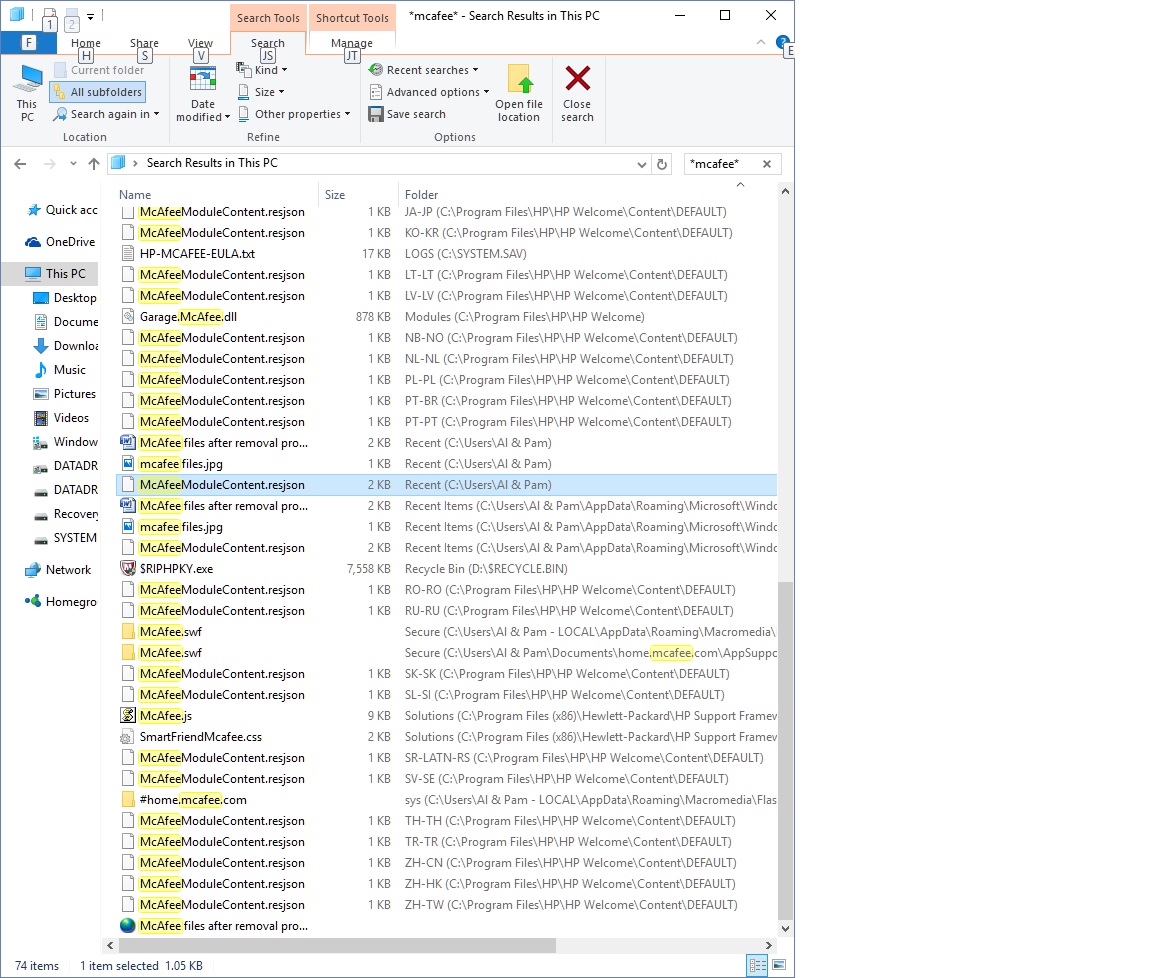
Task: Click the horizontal scrollbar thumb
Action: click(335, 946)
